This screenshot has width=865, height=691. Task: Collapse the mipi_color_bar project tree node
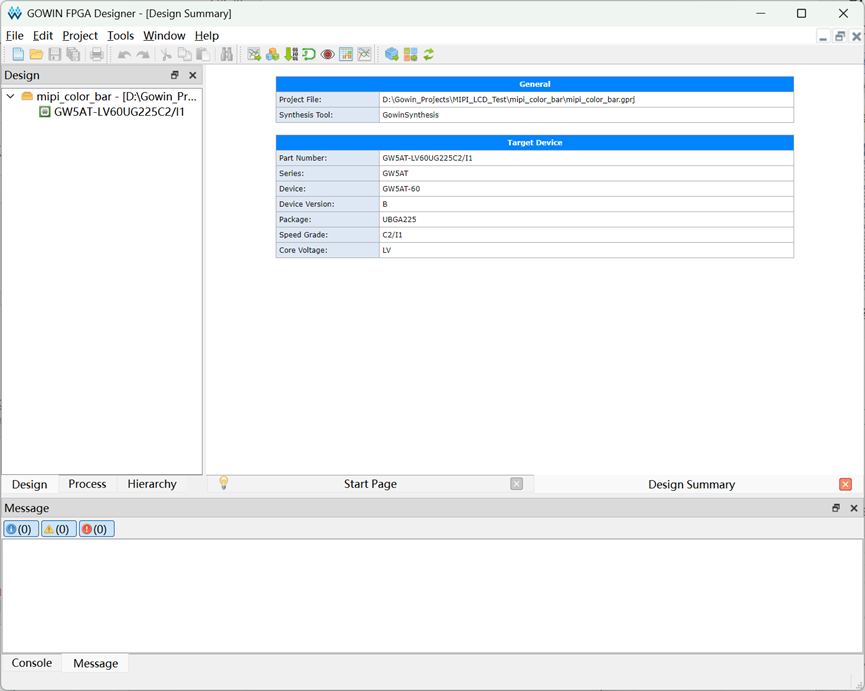10,97
